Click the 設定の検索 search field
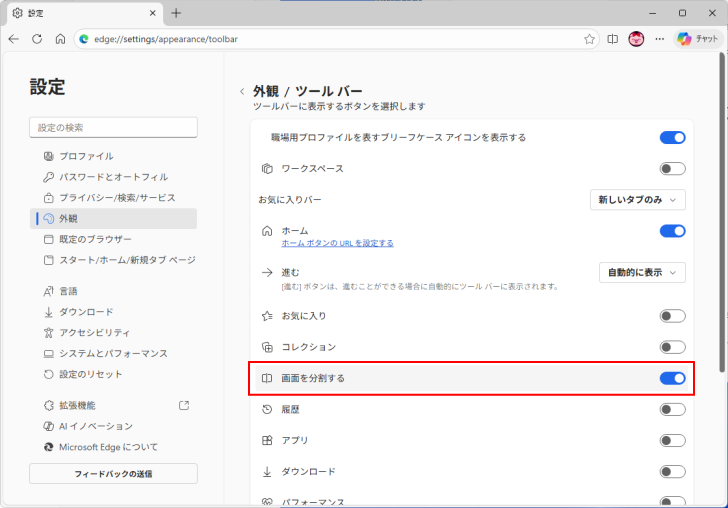 coord(113,127)
